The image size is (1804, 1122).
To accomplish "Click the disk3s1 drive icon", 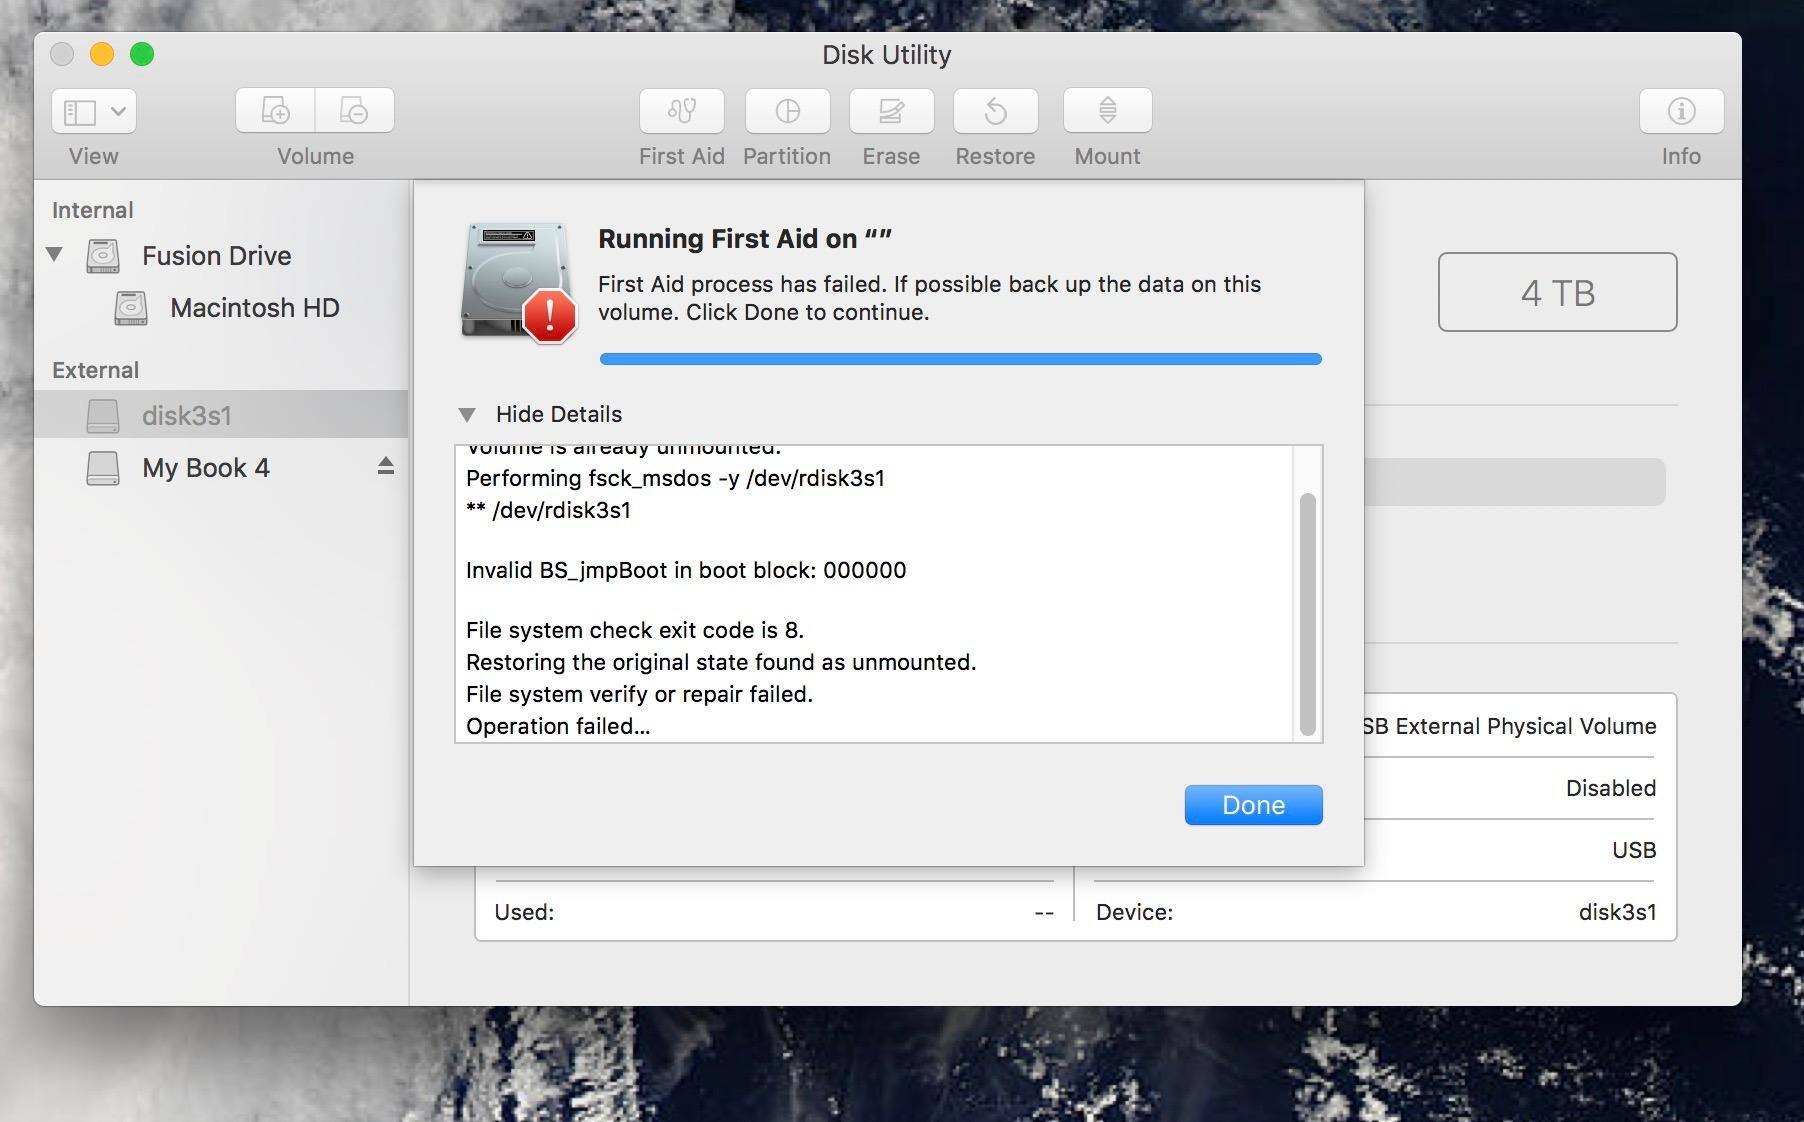I will click(x=103, y=415).
